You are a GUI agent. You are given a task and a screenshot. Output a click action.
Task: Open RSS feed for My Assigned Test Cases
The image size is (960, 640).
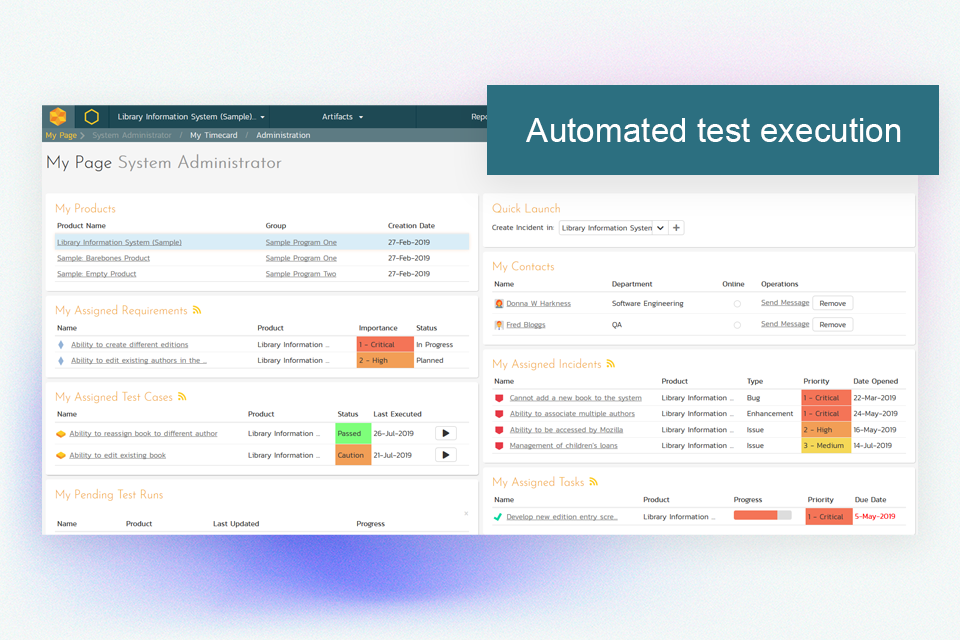(x=182, y=396)
